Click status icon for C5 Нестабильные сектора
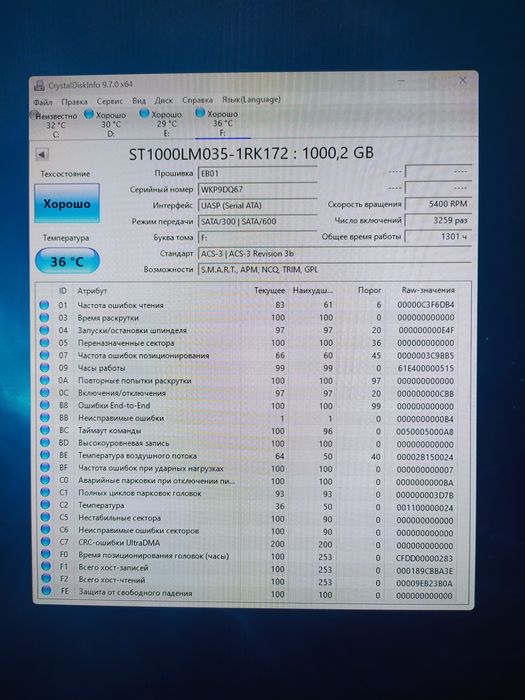The image size is (525, 700). click(x=46, y=517)
